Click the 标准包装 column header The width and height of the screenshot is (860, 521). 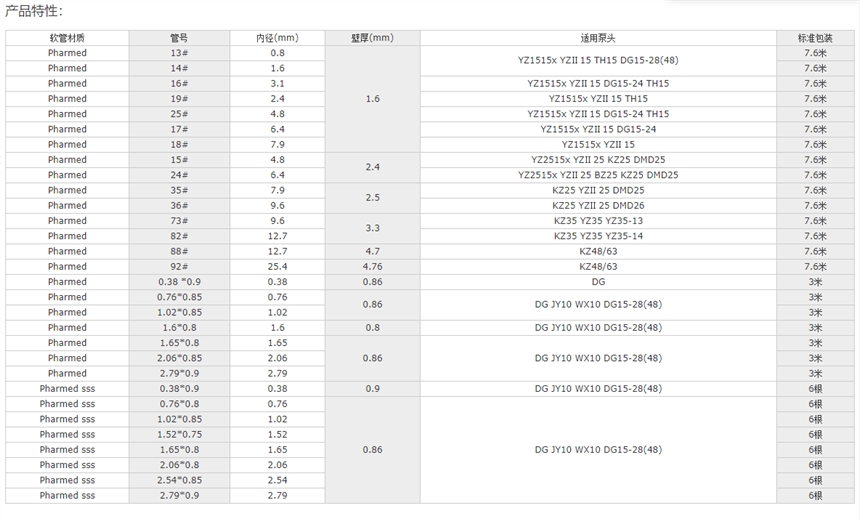coord(815,37)
